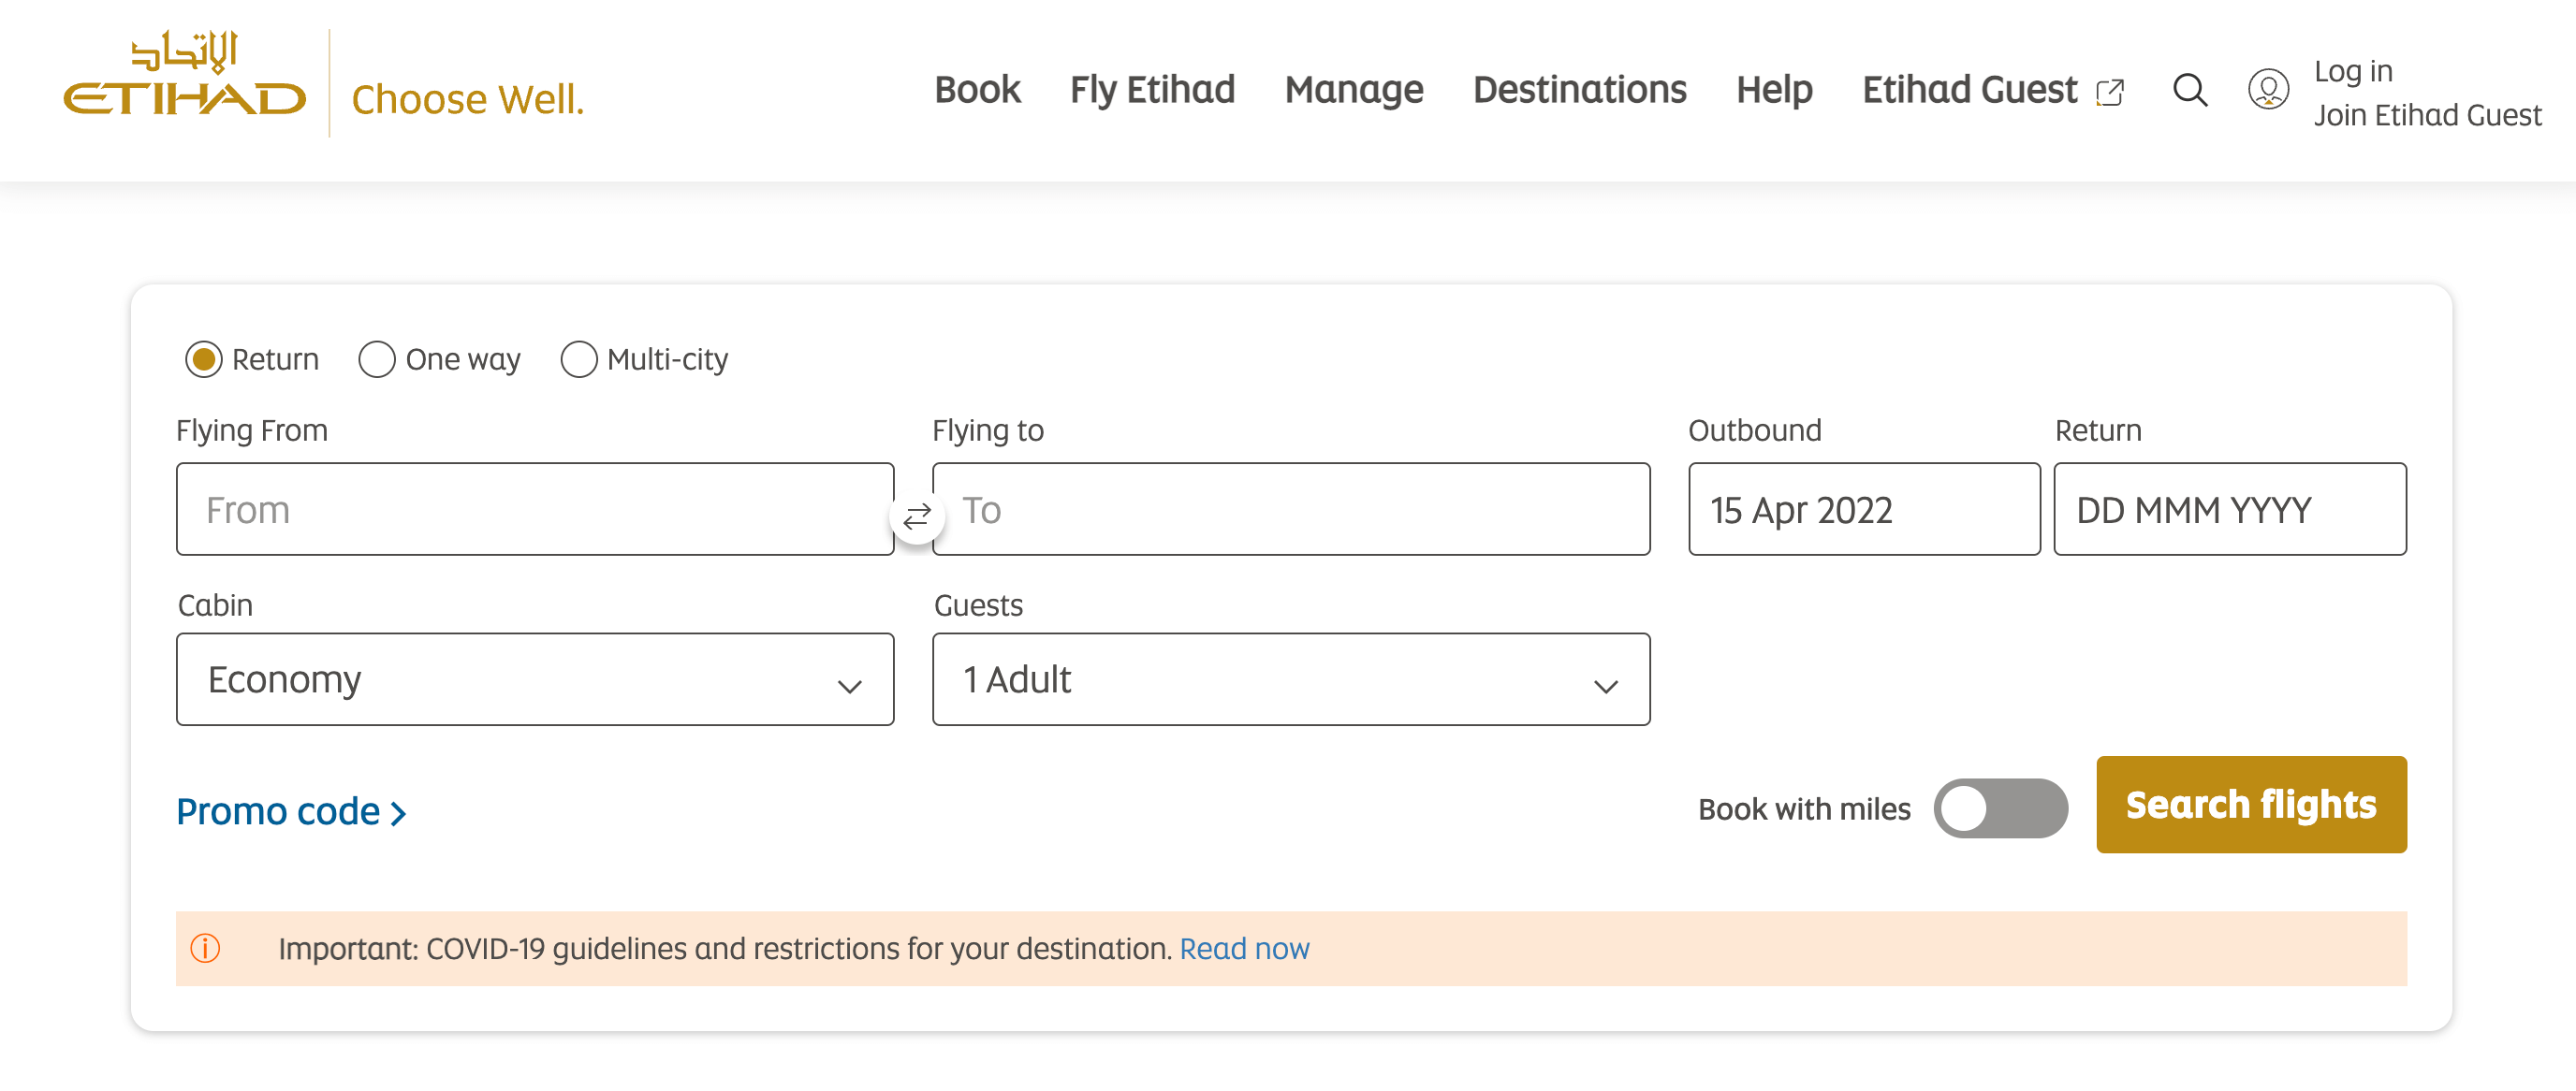Viewport: 2576px width, 1091px height.
Task: Open the Outbound date picker
Action: [1863, 509]
